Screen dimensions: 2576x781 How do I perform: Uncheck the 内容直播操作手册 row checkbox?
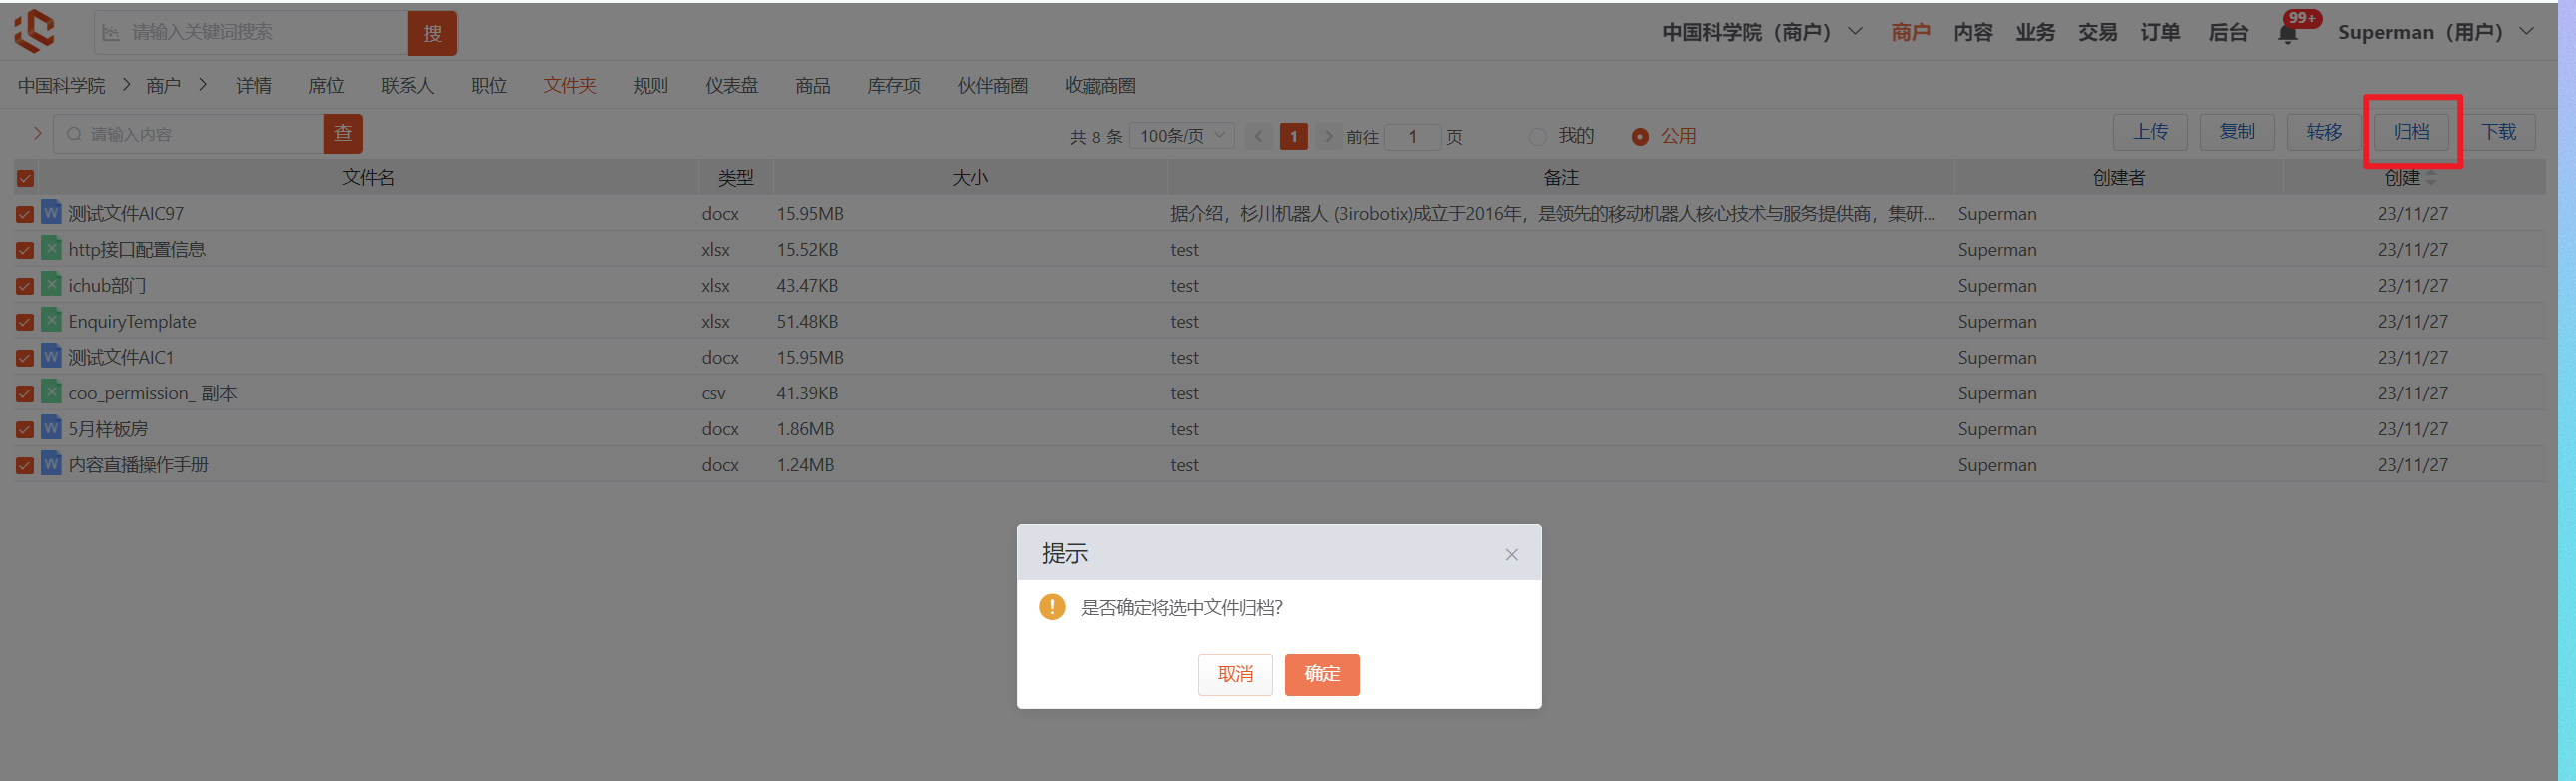tap(25, 466)
